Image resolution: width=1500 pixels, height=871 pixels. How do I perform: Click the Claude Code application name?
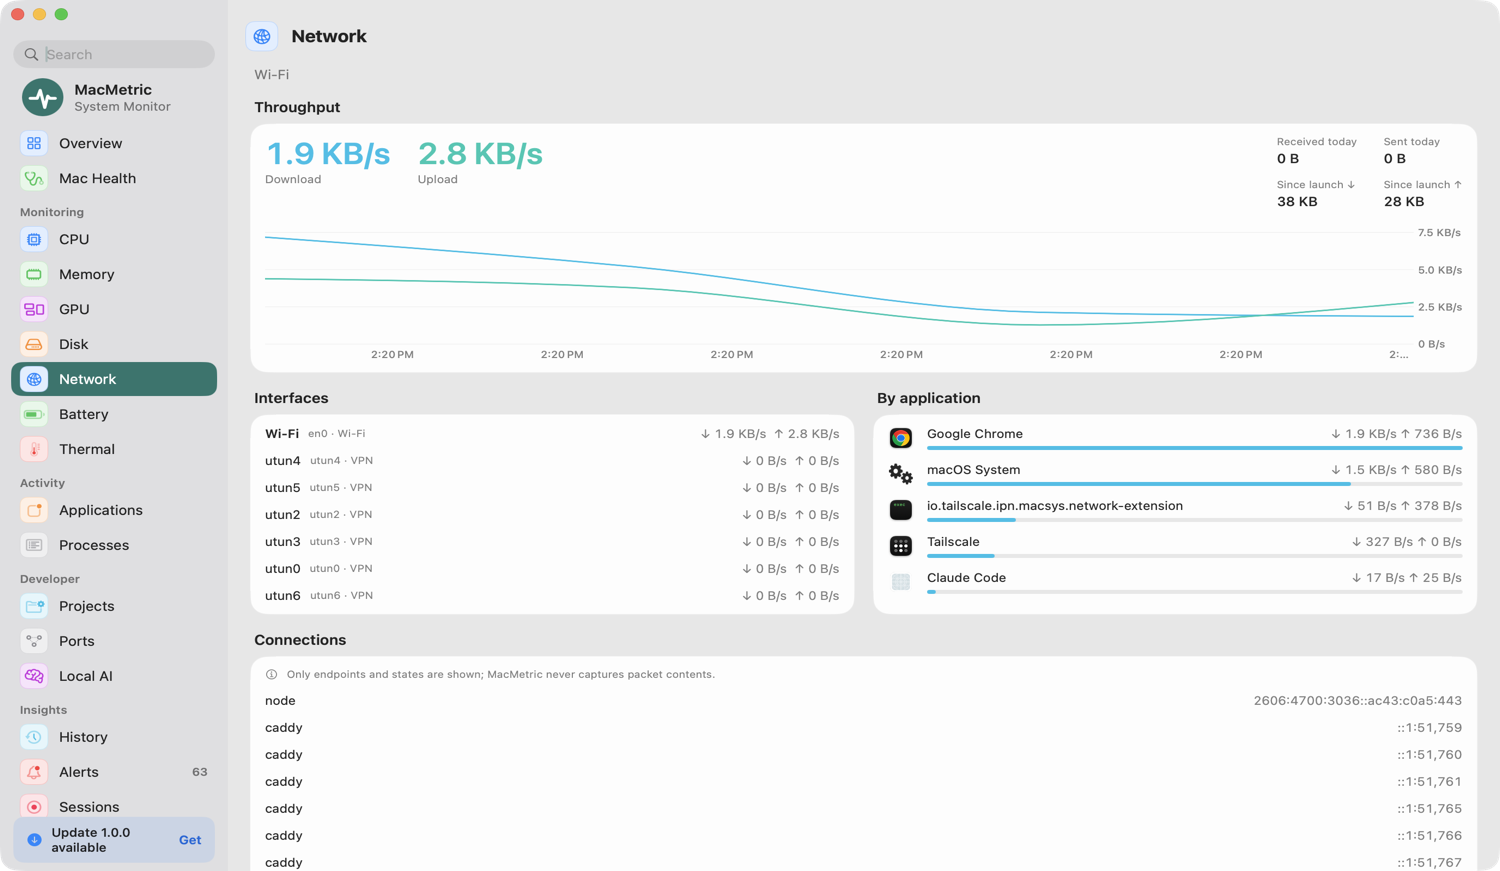[966, 578]
